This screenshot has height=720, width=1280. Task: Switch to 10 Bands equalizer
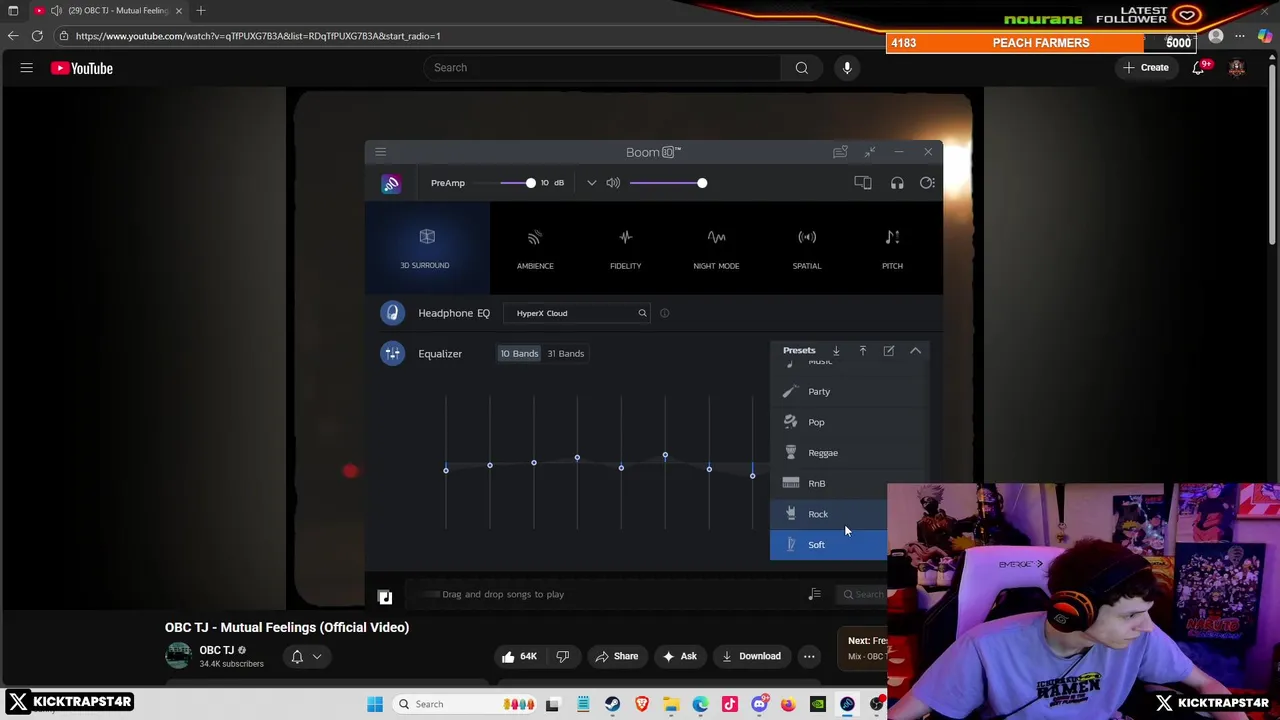(x=519, y=353)
